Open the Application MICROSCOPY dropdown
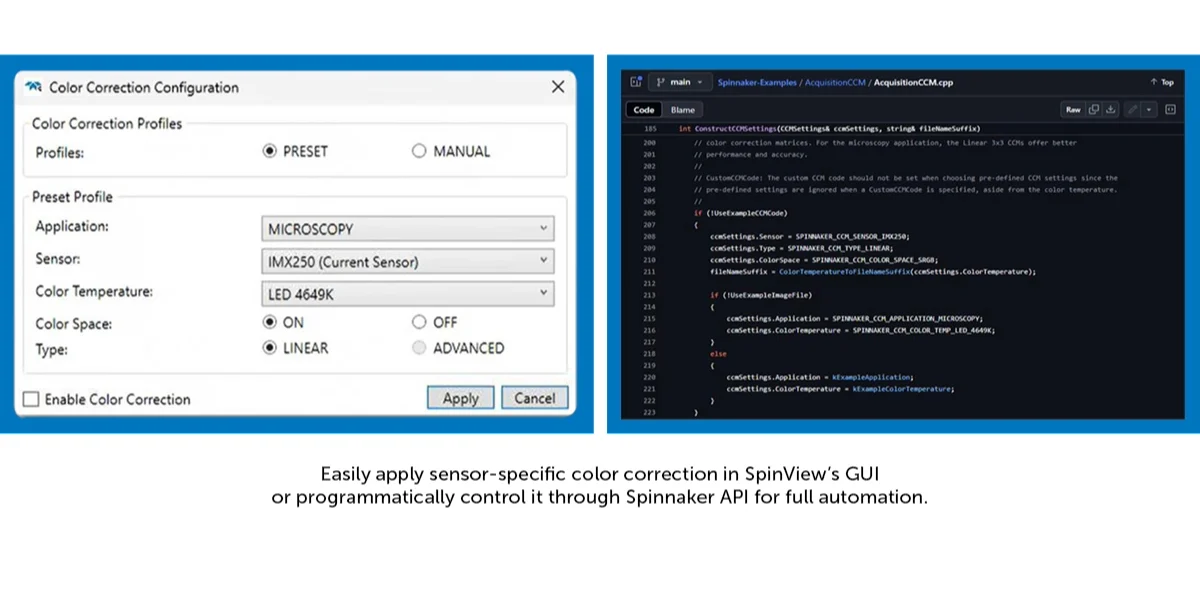The width and height of the screenshot is (1200, 600). click(x=407, y=229)
